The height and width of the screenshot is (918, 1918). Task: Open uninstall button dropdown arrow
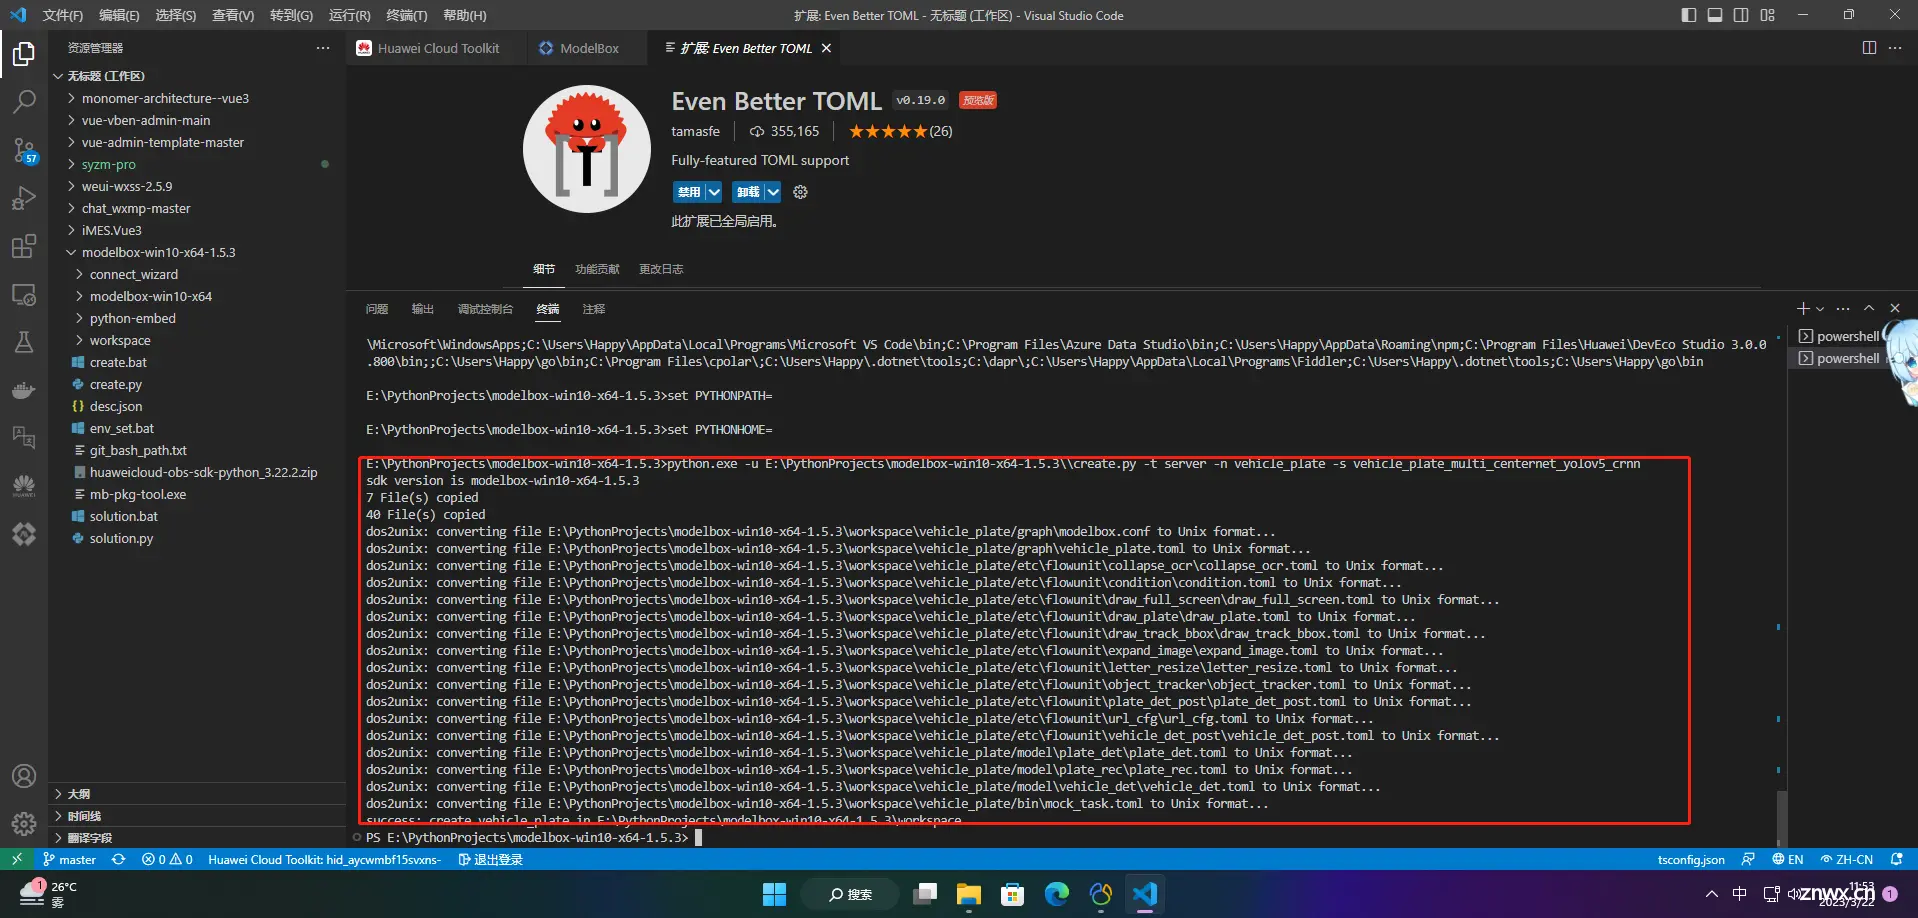(x=773, y=192)
